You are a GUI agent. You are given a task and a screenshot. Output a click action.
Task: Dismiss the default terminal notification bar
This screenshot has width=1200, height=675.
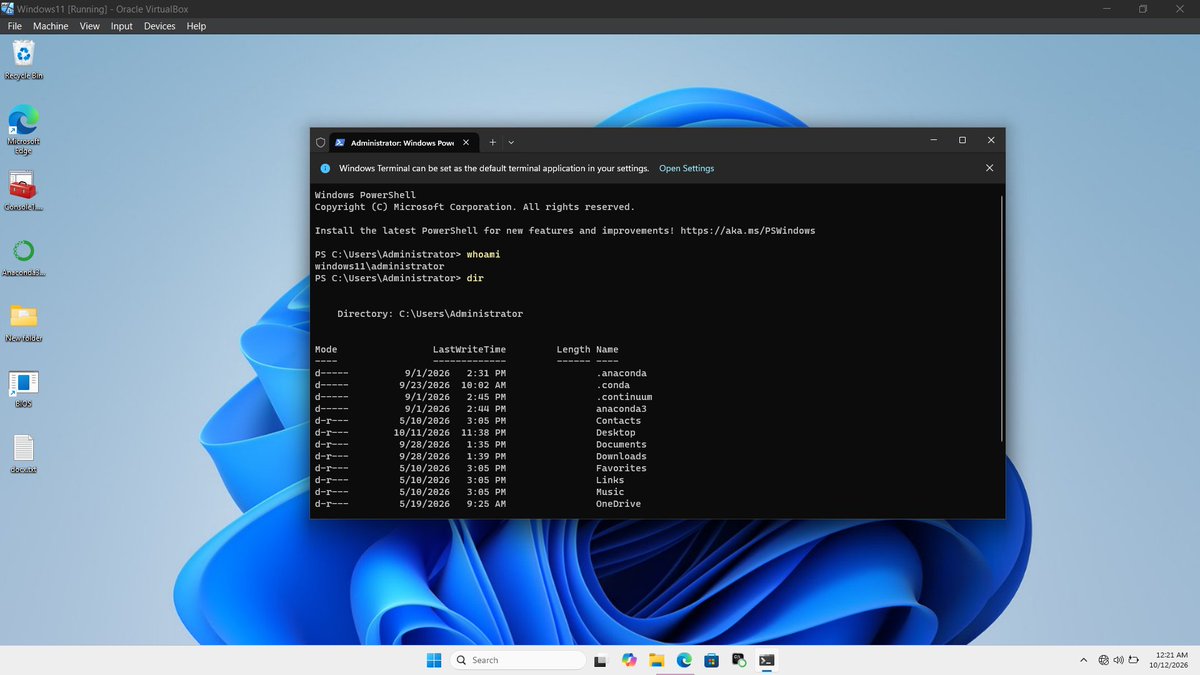(x=989, y=168)
